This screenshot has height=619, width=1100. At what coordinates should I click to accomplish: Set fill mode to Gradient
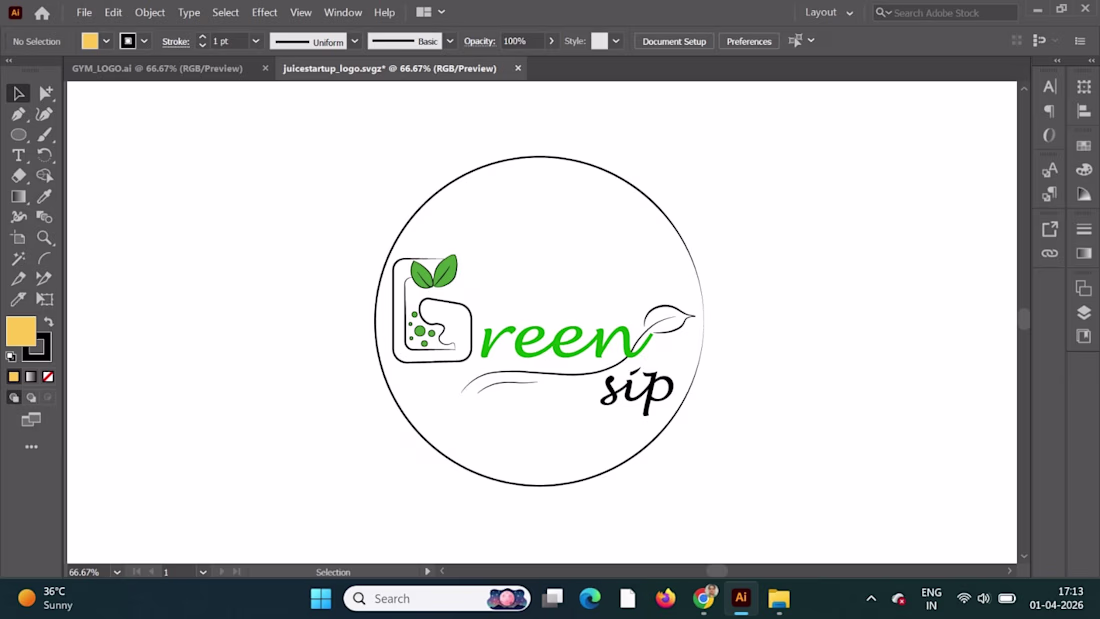[31, 377]
